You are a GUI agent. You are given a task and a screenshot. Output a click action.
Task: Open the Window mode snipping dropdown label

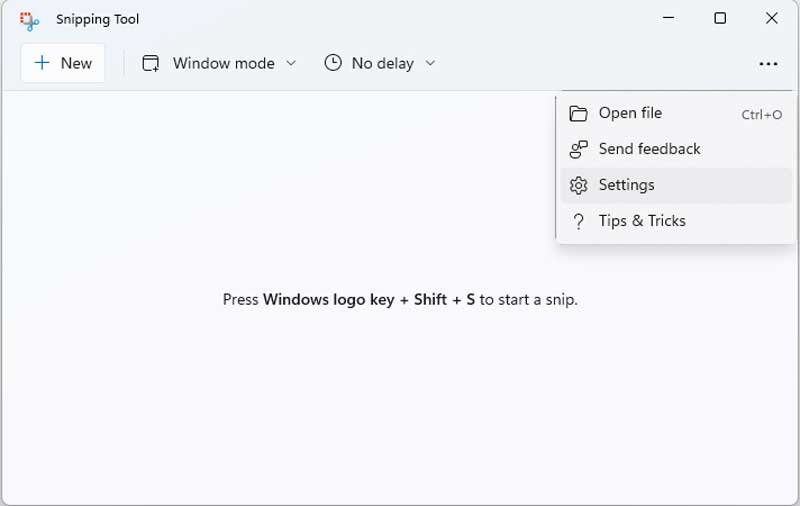pos(223,63)
